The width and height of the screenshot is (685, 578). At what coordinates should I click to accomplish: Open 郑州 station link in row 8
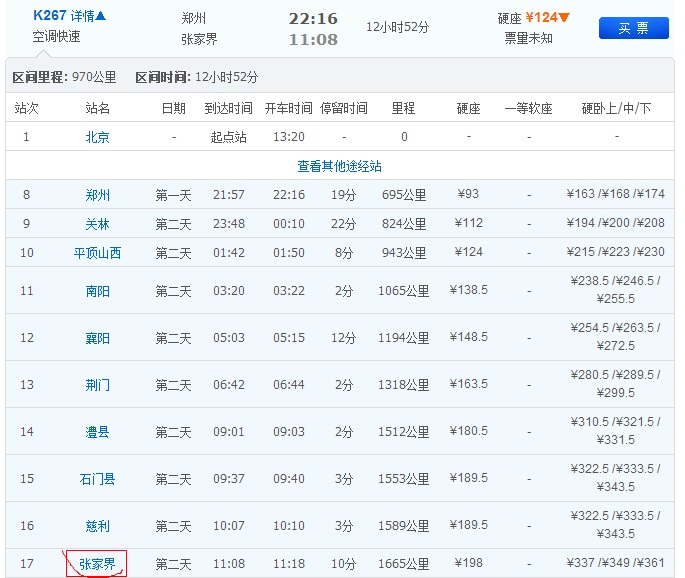pyautogui.click(x=97, y=195)
